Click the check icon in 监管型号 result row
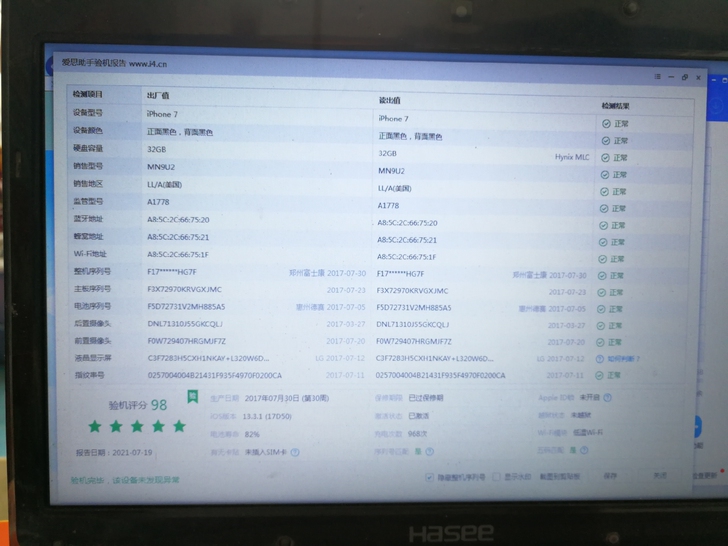This screenshot has height=546, width=728. pos(604,208)
